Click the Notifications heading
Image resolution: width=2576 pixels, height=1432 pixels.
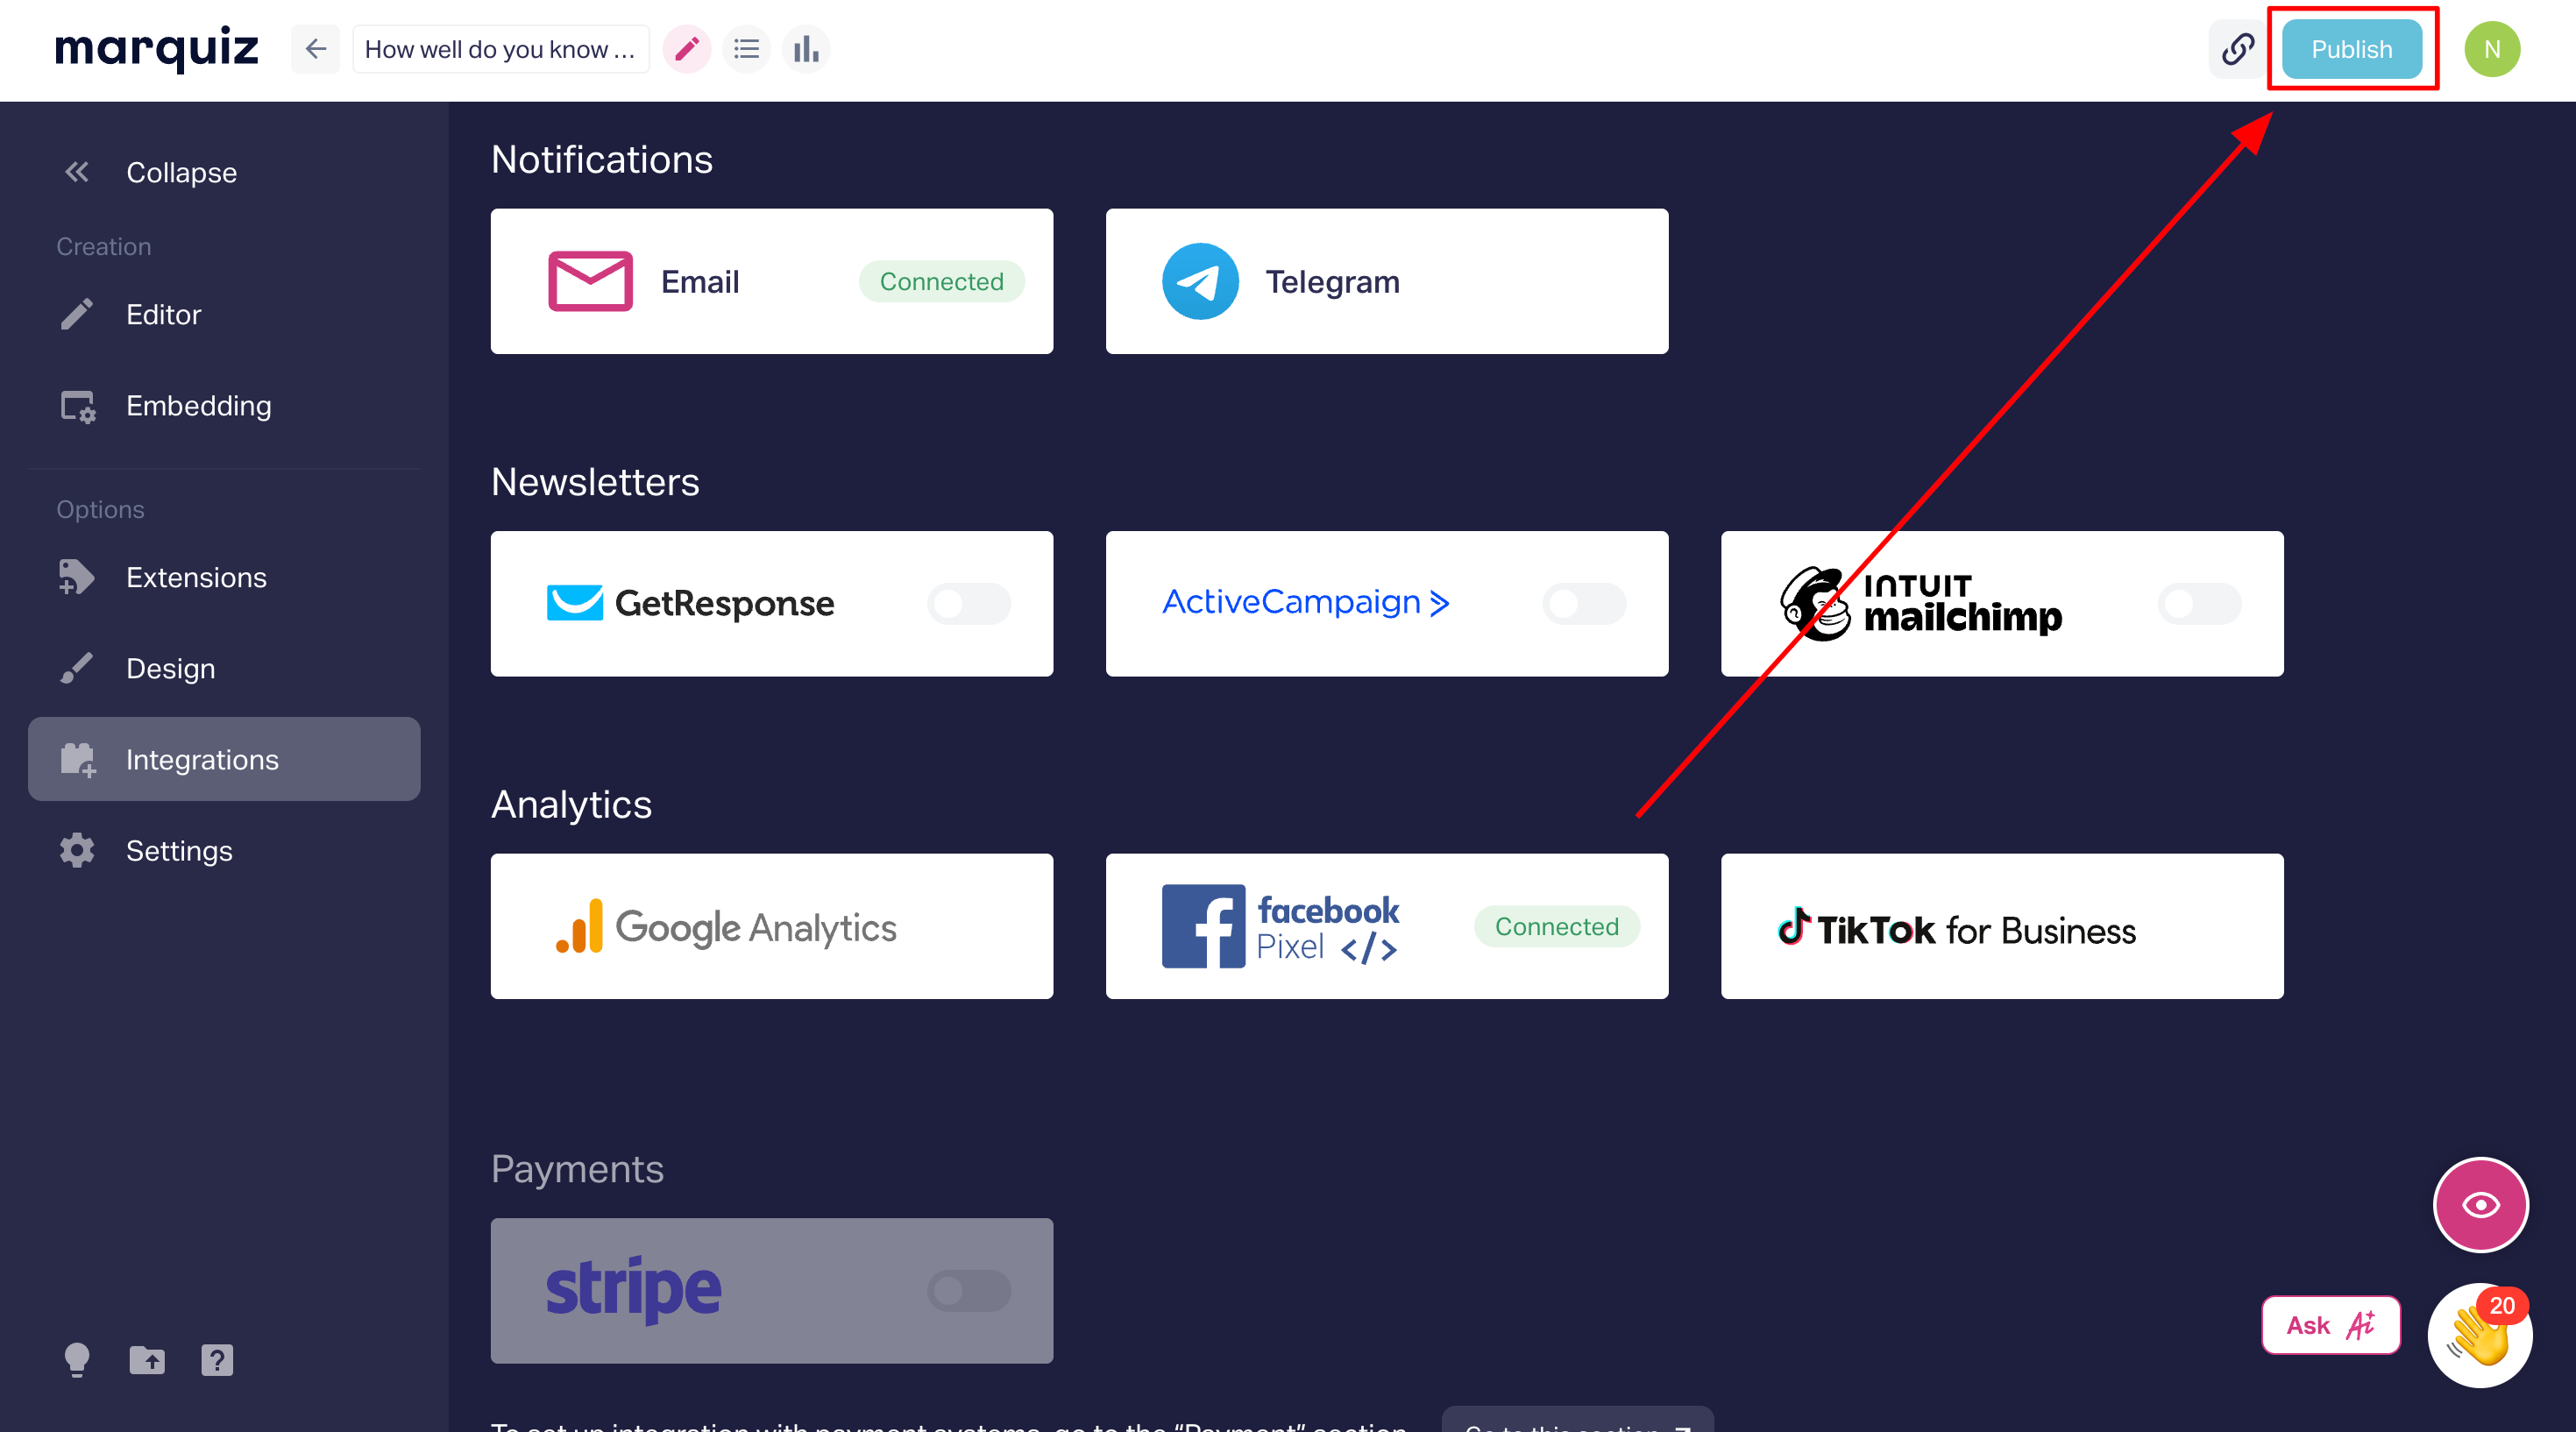tap(602, 160)
